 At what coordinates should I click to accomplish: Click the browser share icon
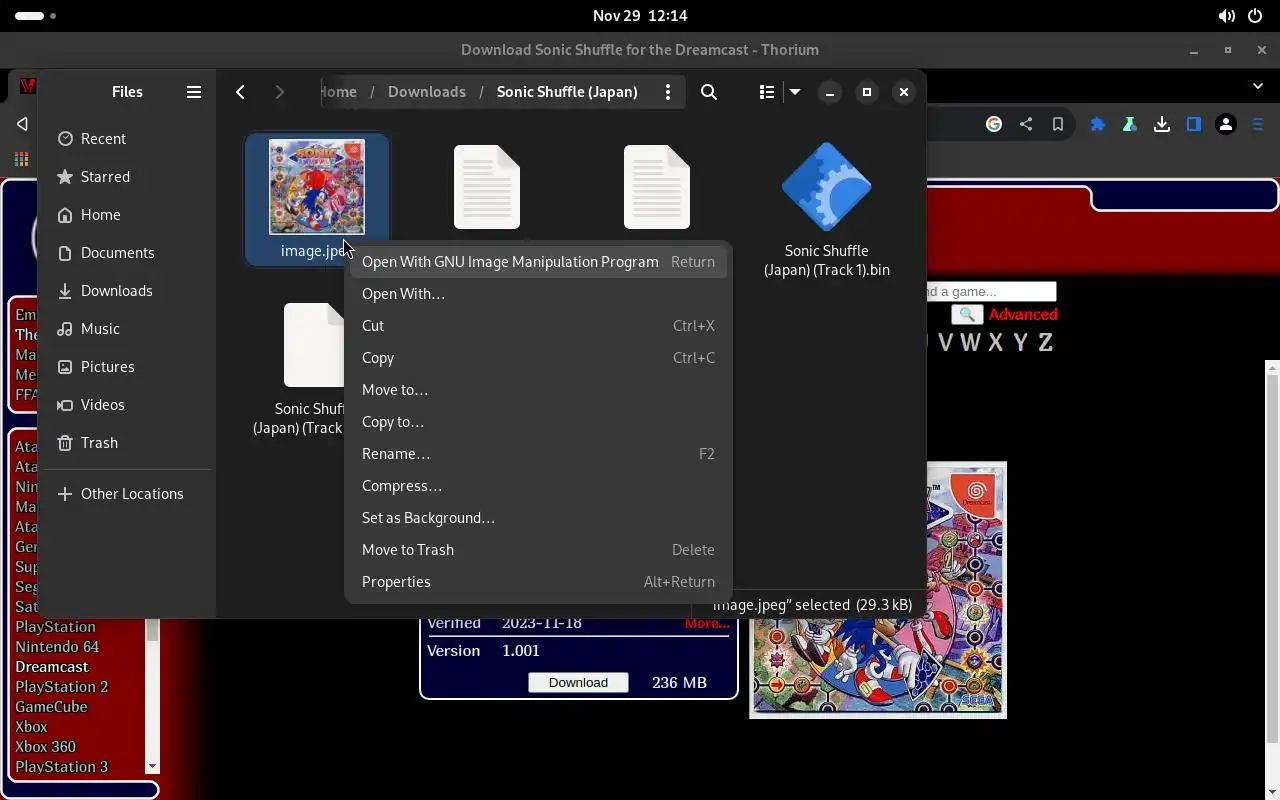coord(1026,124)
